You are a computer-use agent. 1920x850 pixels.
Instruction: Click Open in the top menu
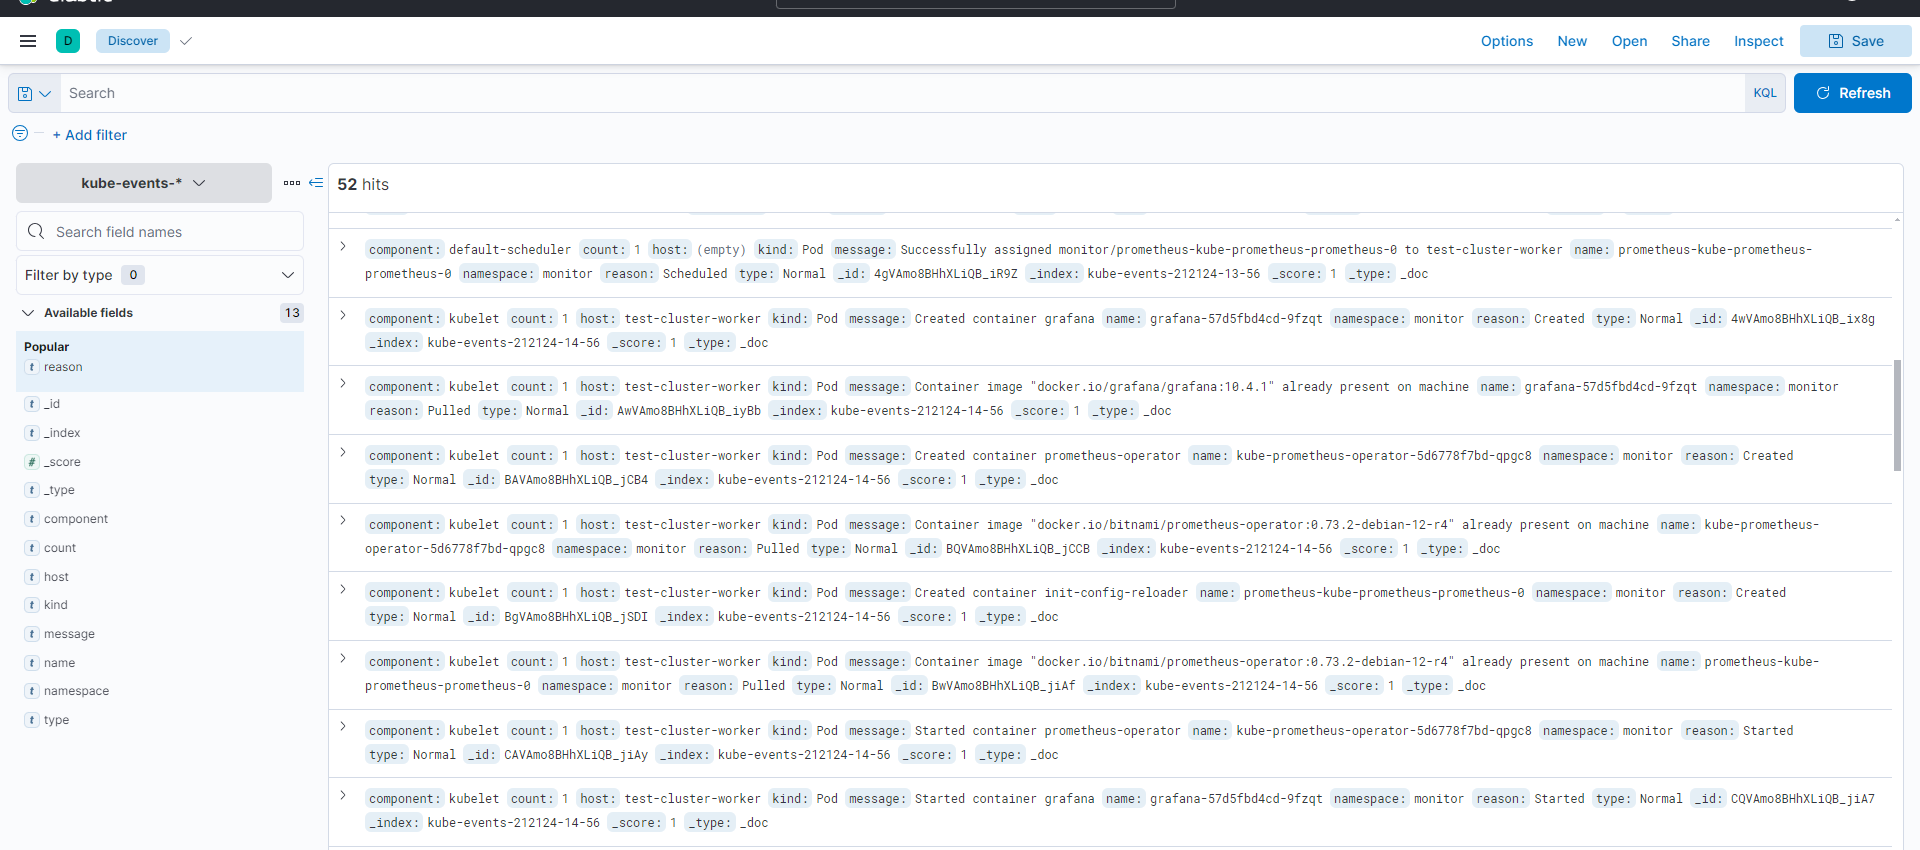[1629, 41]
